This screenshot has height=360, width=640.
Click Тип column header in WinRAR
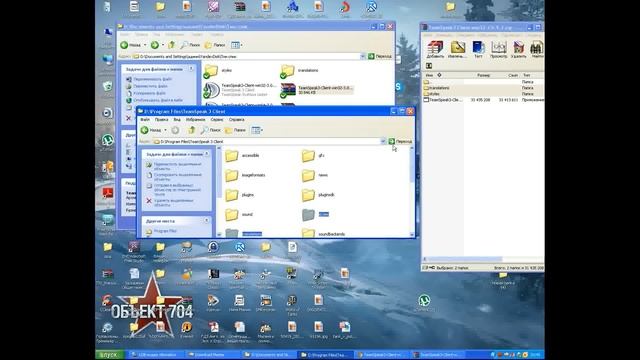click(532, 75)
